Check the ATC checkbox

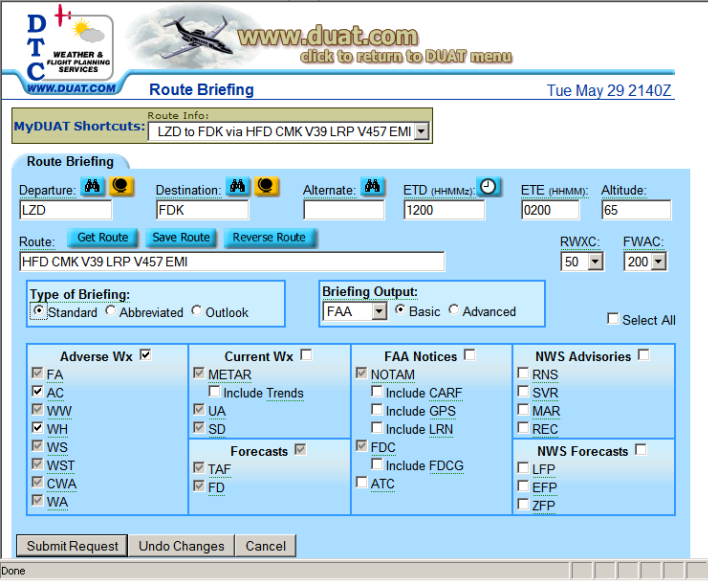pos(362,482)
